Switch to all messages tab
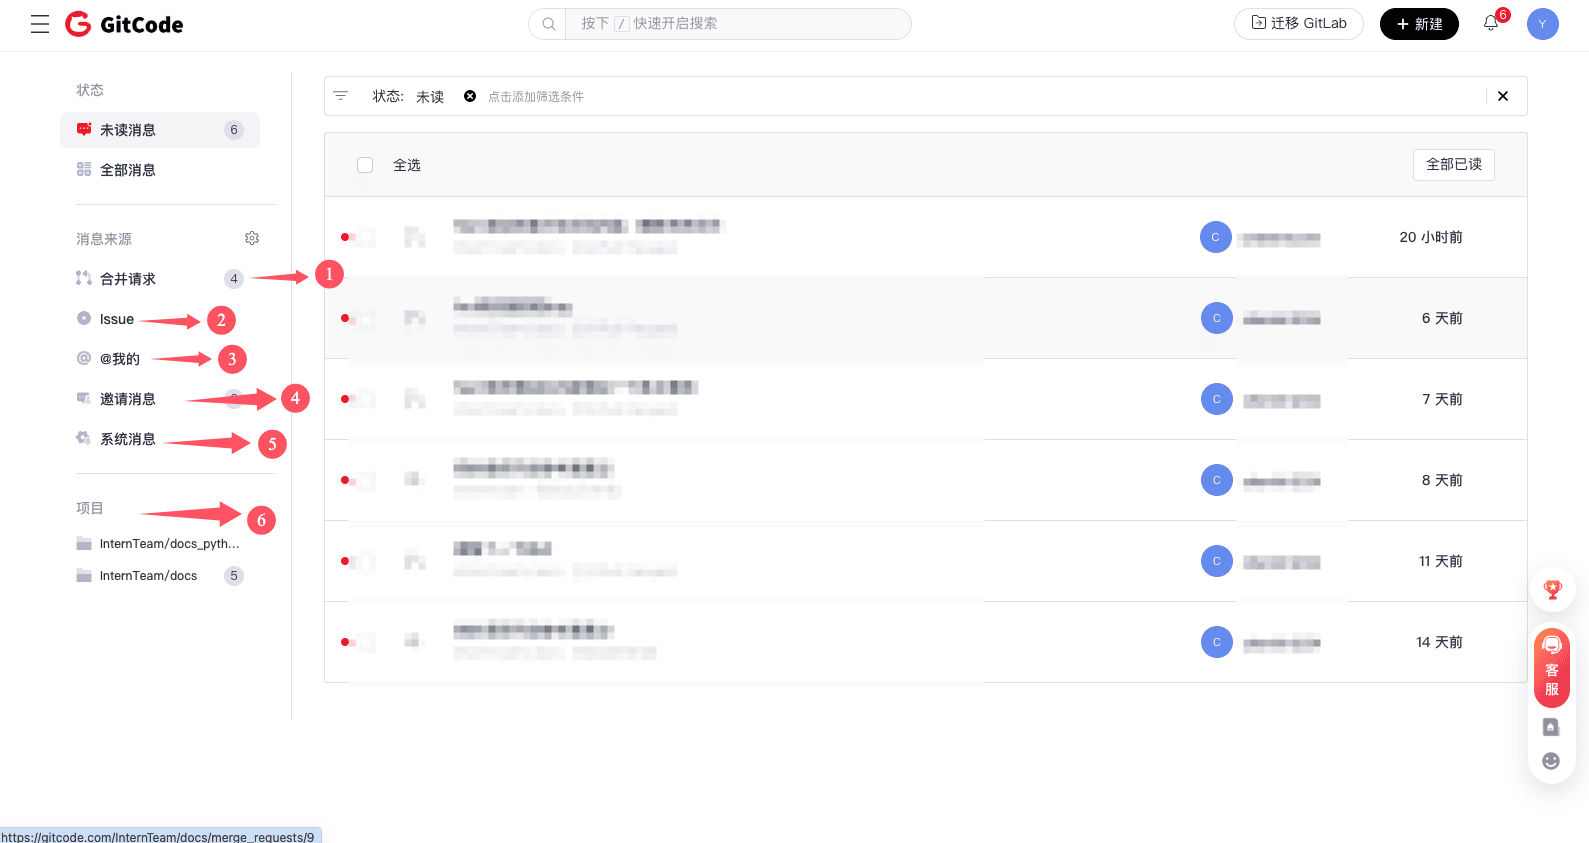Image resolution: width=1589 pixels, height=843 pixels. tap(128, 170)
